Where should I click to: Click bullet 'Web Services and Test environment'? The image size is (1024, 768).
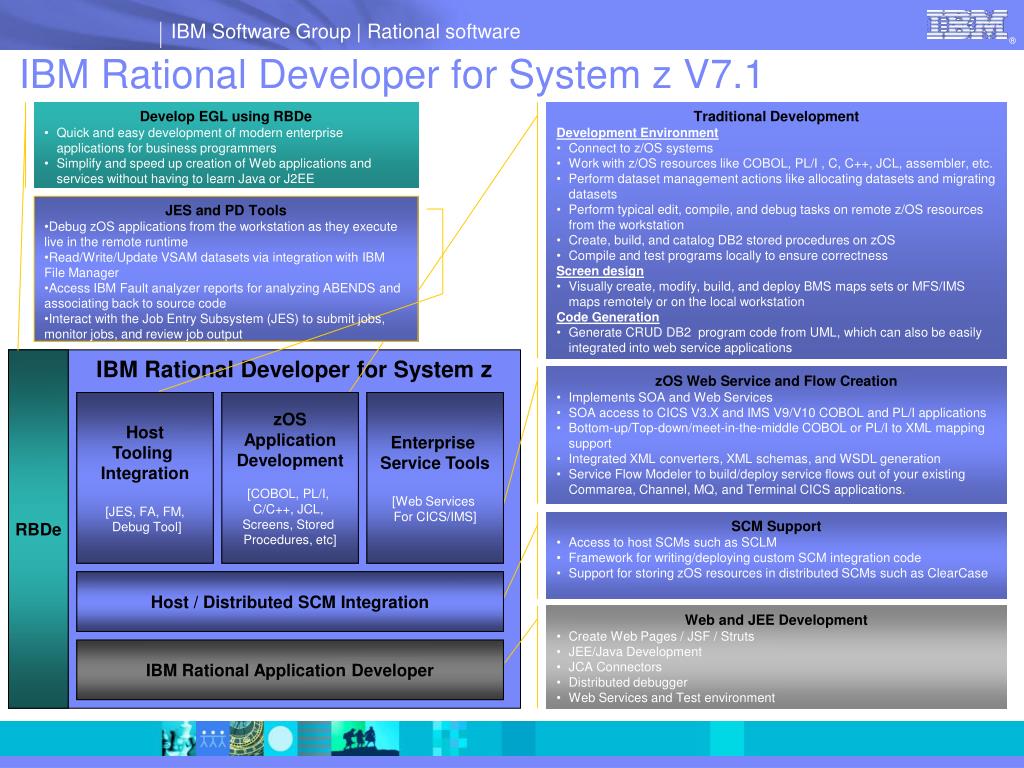(x=671, y=697)
